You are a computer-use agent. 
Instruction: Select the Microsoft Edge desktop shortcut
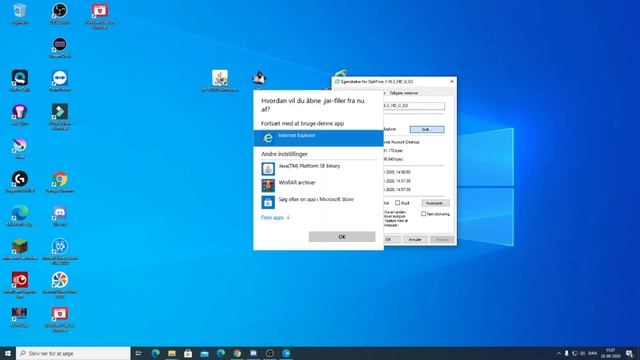point(20,216)
